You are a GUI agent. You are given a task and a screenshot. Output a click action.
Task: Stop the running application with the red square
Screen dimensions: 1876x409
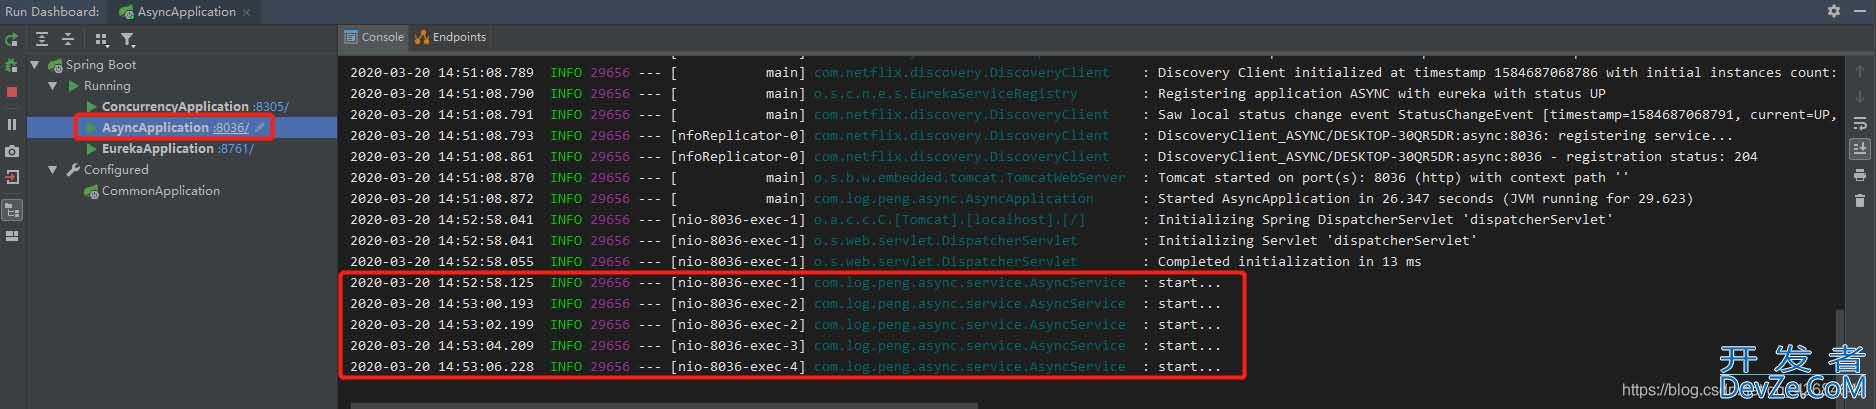tap(12, 92)
